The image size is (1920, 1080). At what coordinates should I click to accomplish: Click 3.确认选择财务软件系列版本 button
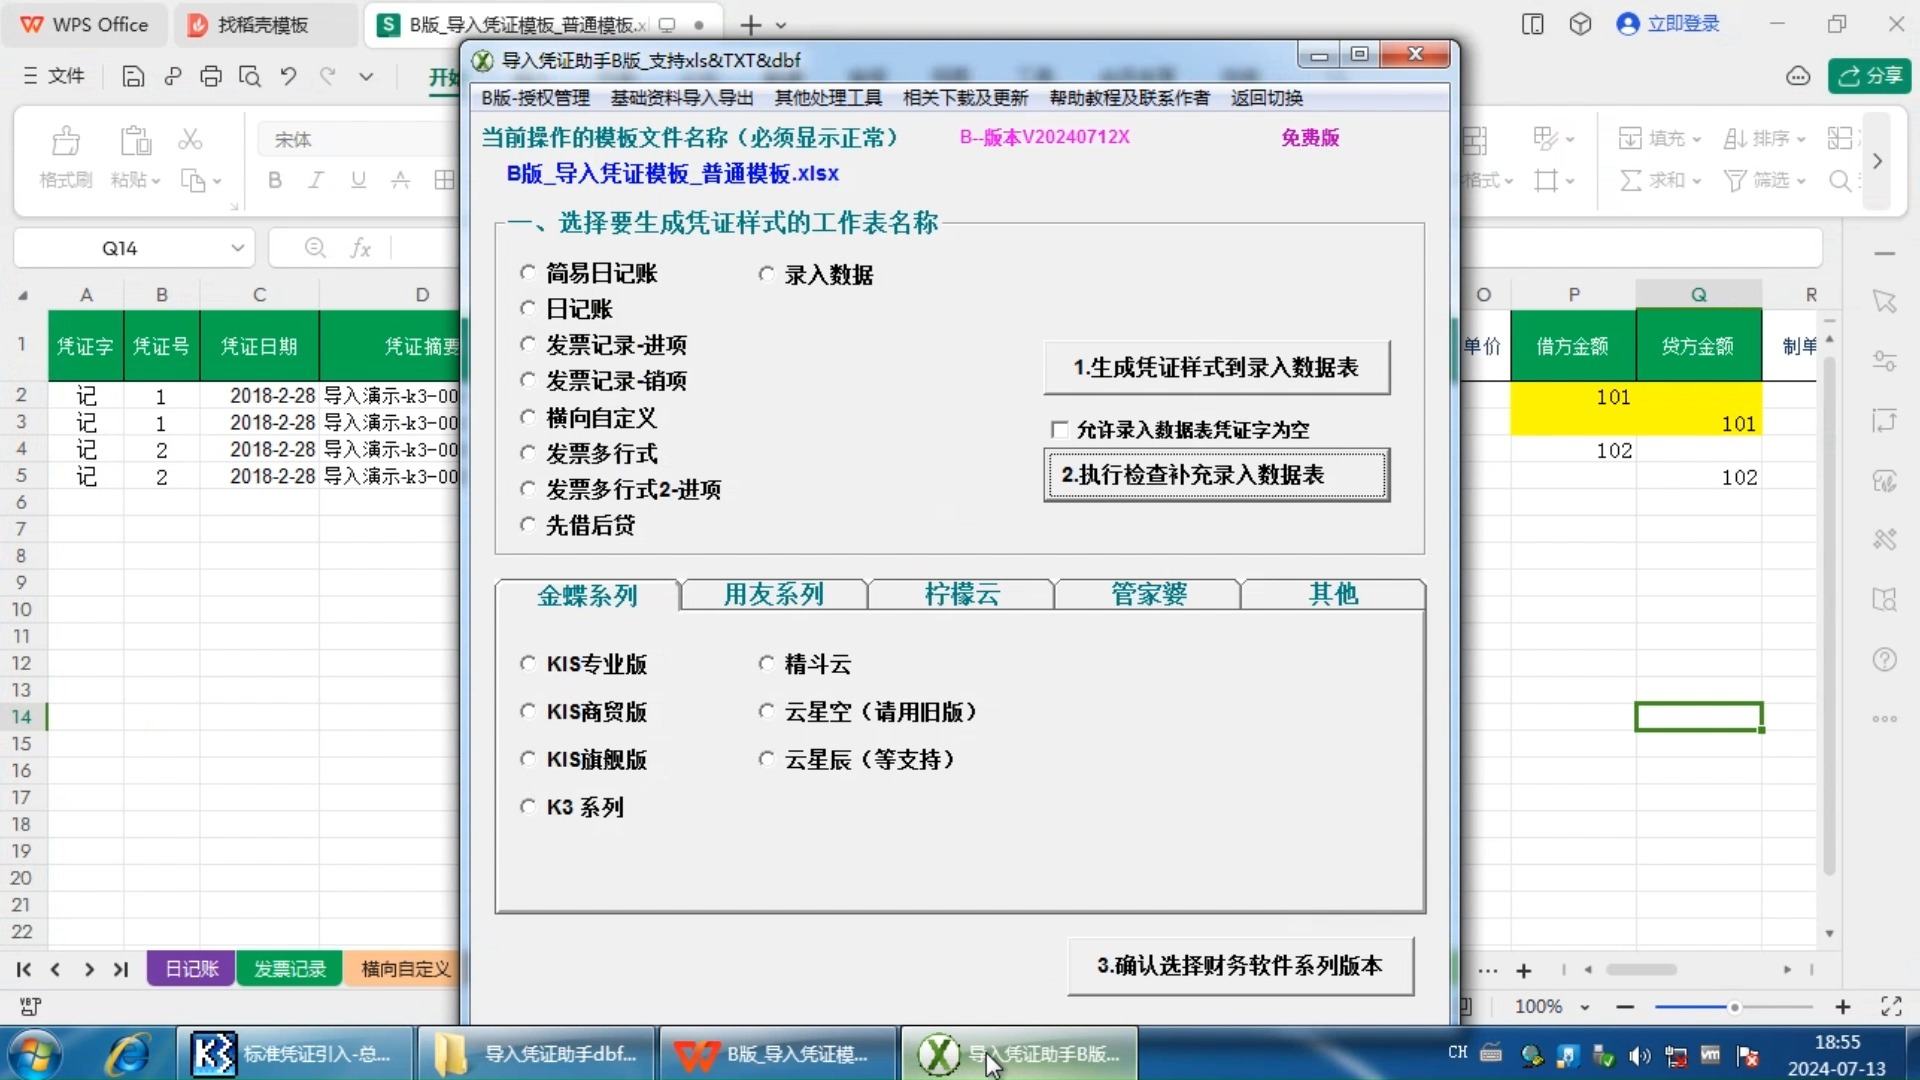1238,965
